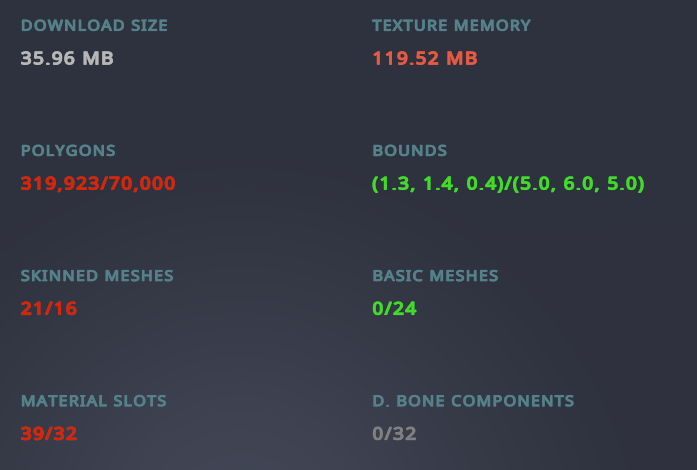Click the MB unit of texture memory
The image size is (697, 470).
[462, 58]
